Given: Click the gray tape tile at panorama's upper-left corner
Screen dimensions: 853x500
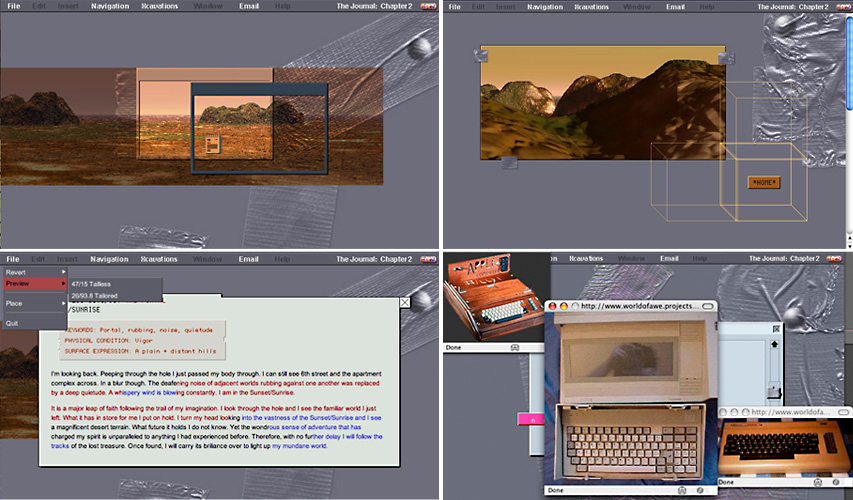Looking at the screenshot, I should point(481,55).
